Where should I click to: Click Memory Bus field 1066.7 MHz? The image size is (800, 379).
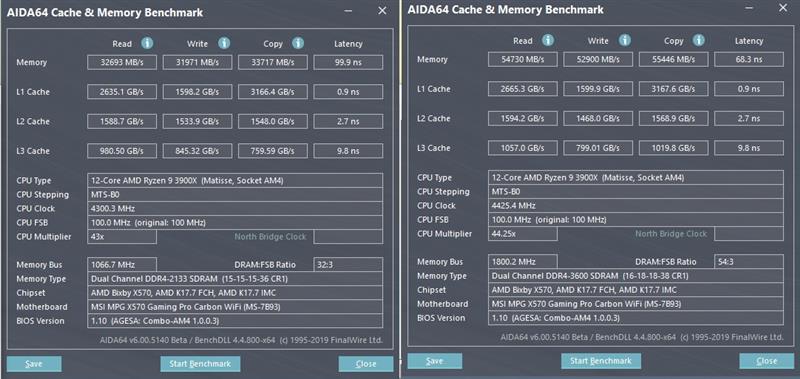122,265
